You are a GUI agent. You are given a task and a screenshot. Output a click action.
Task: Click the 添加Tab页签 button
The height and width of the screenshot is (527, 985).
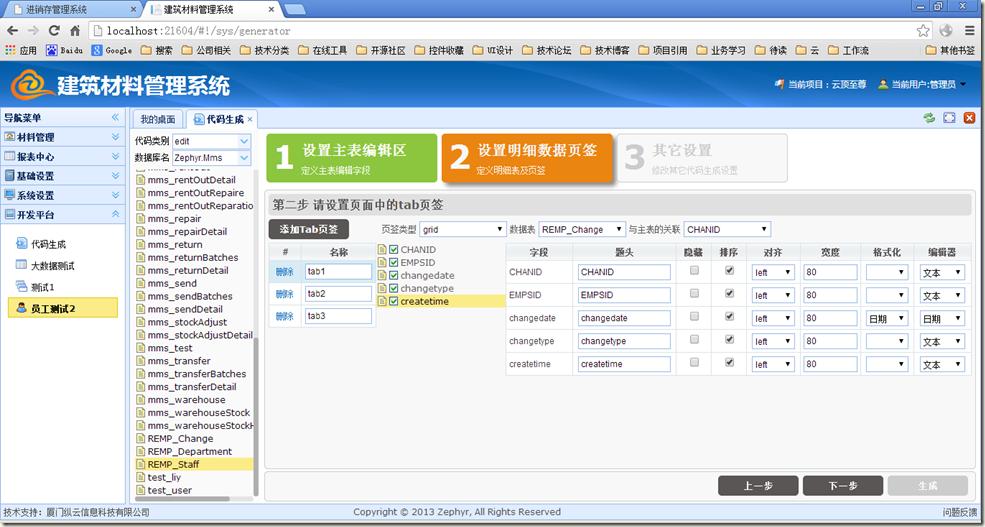point(308,230)
